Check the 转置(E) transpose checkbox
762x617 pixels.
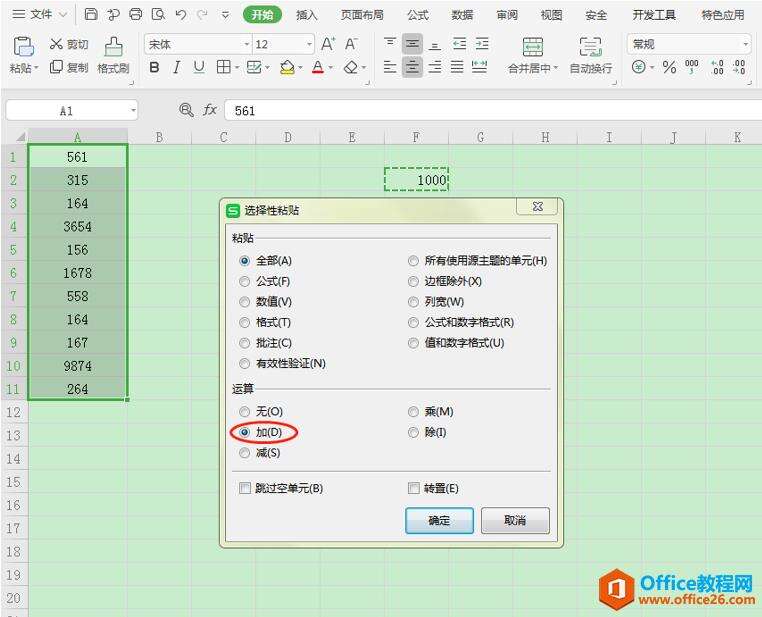pyautogui.click(x=414, y=489)
